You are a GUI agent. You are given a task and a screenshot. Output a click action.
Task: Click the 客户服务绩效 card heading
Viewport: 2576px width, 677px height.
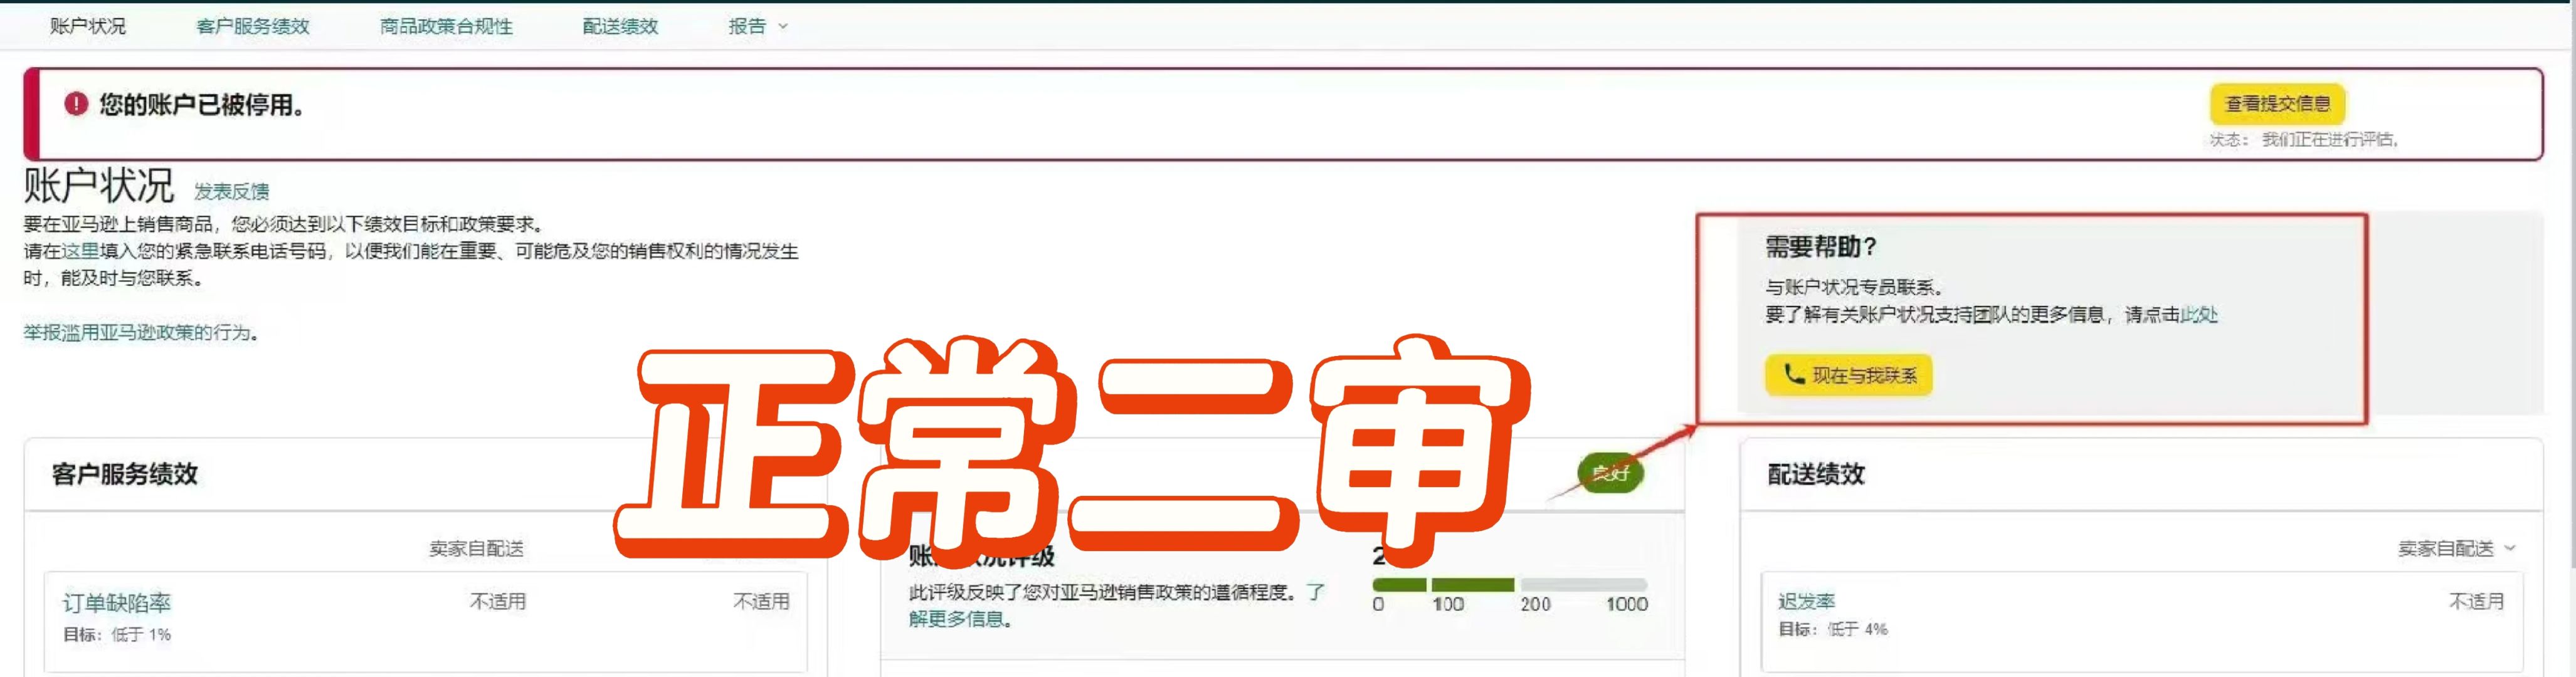[125, 474]
